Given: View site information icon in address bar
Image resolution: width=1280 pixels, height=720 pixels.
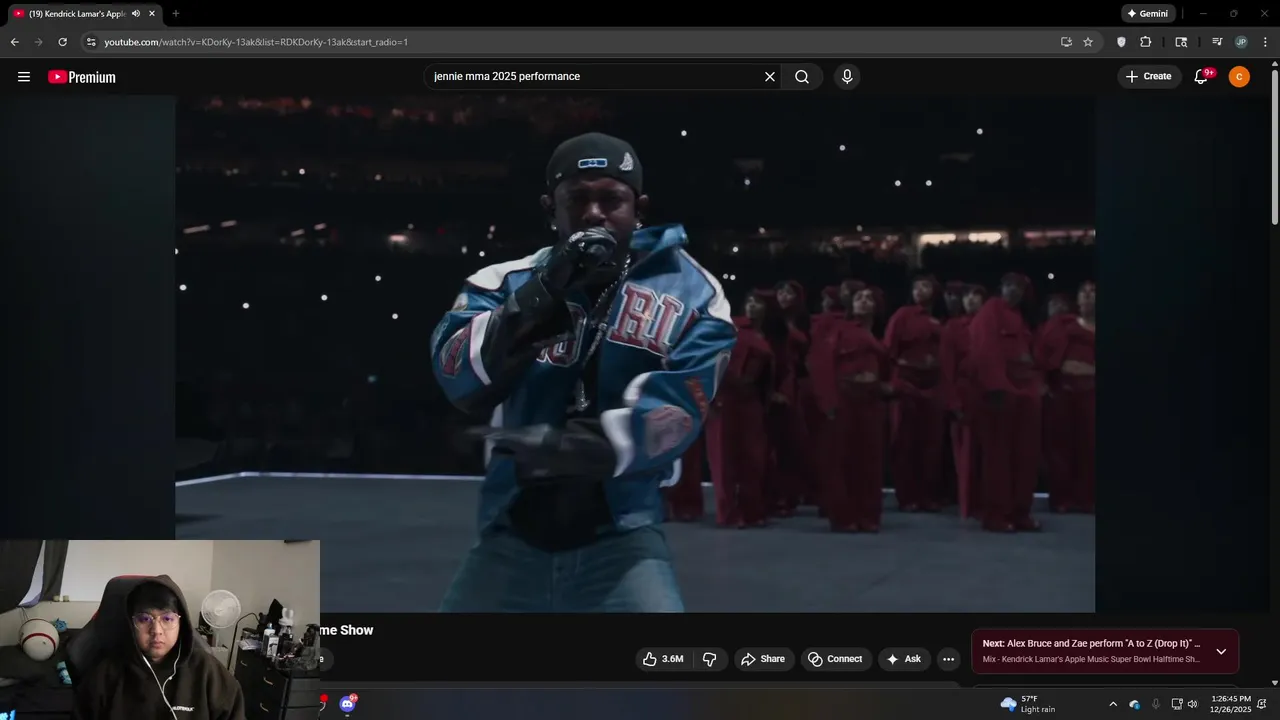Looking at the screenshot, I should tap(91, 42).
